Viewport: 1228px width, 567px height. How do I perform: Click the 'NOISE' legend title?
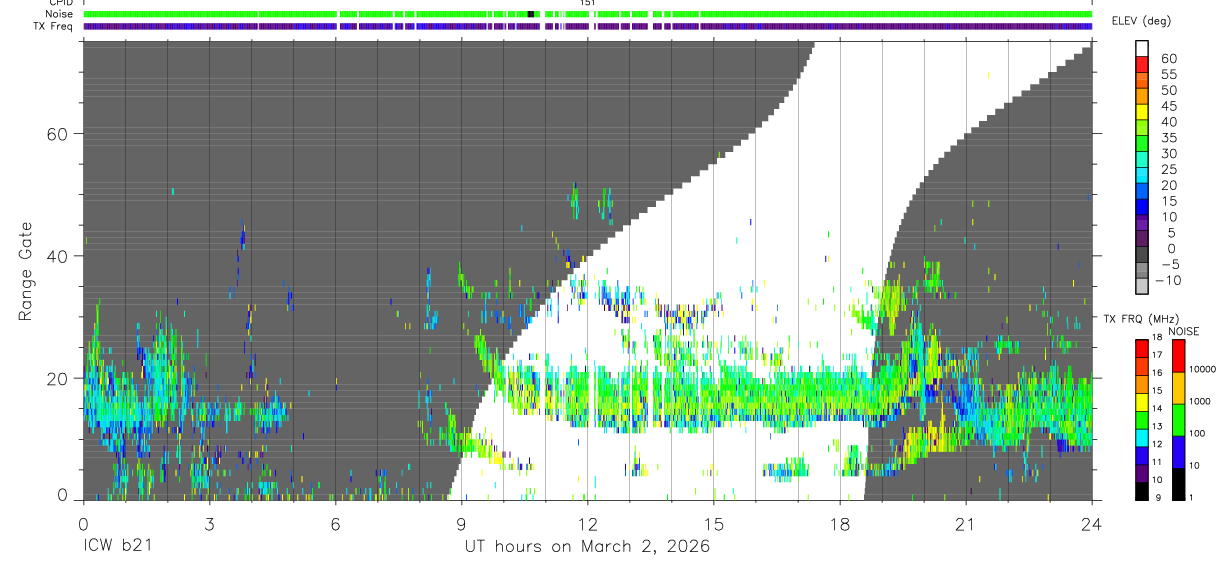coord(1183,331)
